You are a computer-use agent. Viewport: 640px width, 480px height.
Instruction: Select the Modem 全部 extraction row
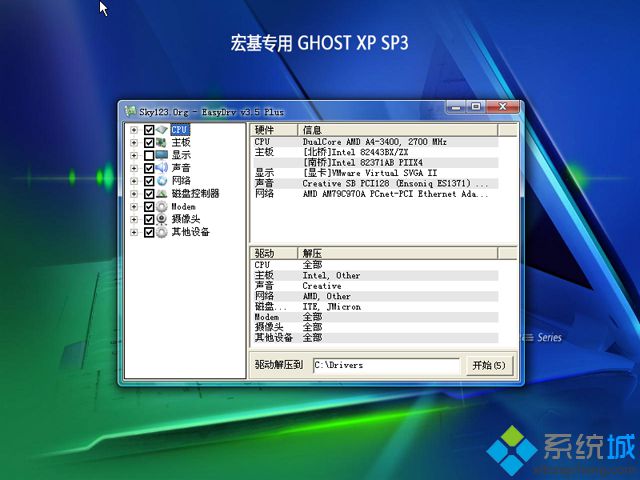[x=374, y=317]
